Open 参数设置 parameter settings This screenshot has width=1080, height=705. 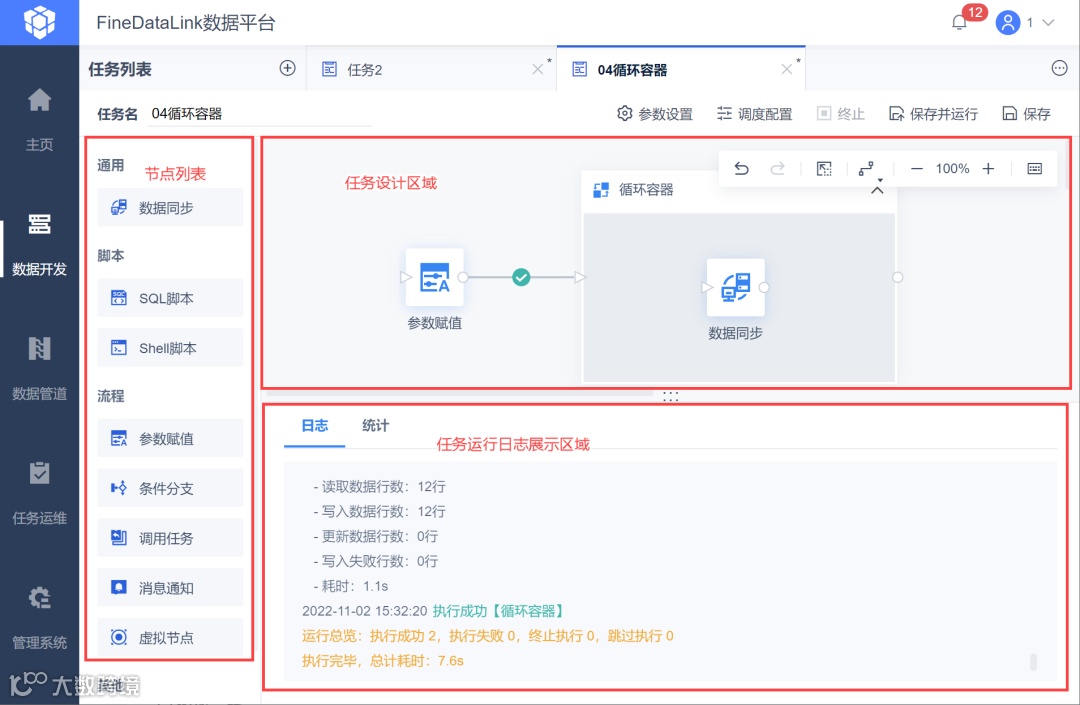point(655,114)
